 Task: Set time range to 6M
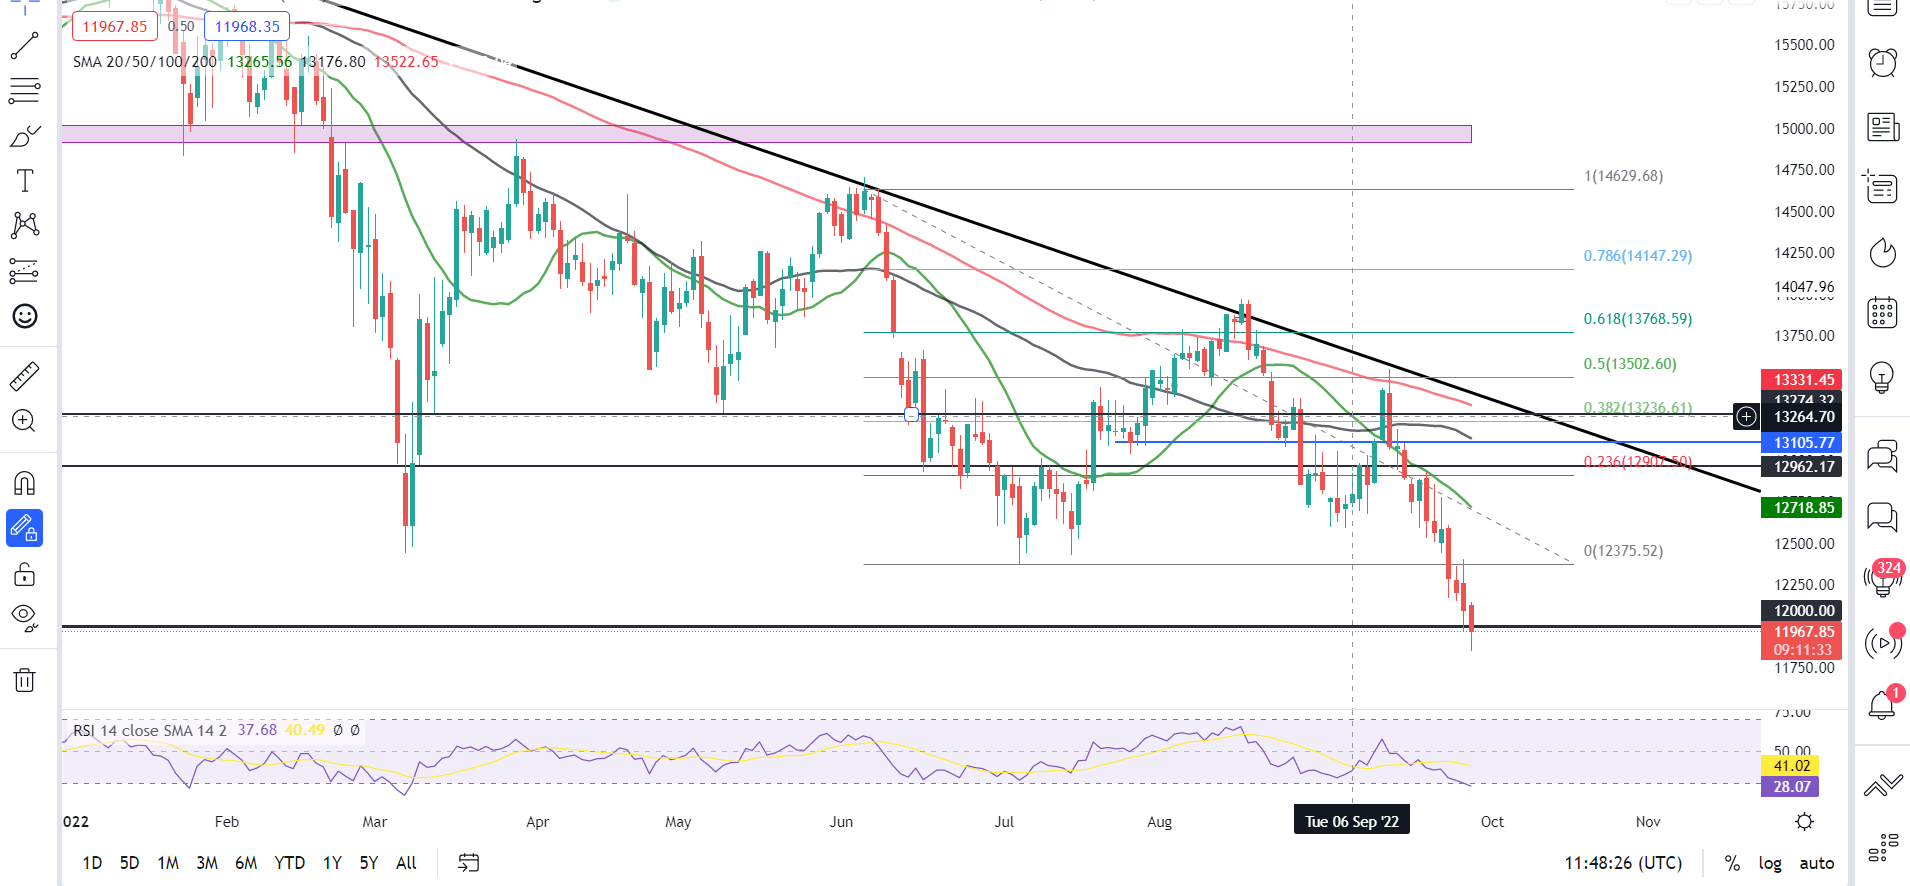(x=246, y=862)
